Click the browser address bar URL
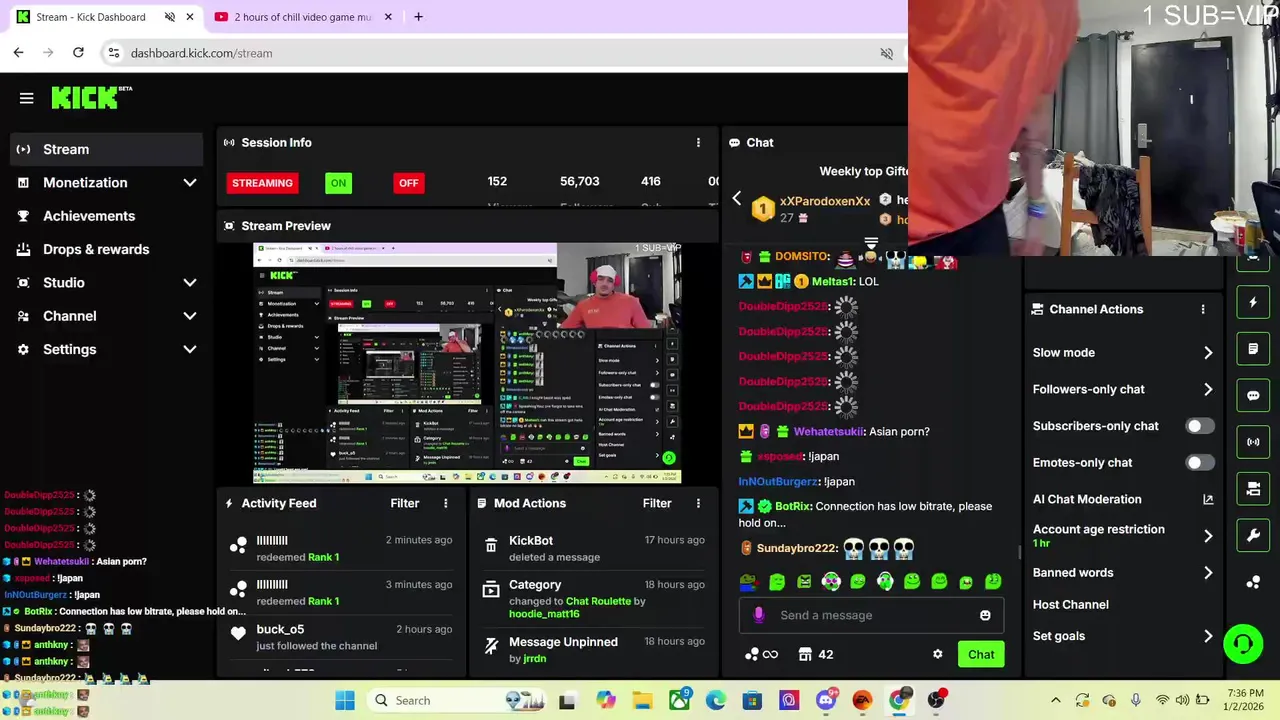Viewport: 1280px width, 720px height. click(x=201, y=53)
